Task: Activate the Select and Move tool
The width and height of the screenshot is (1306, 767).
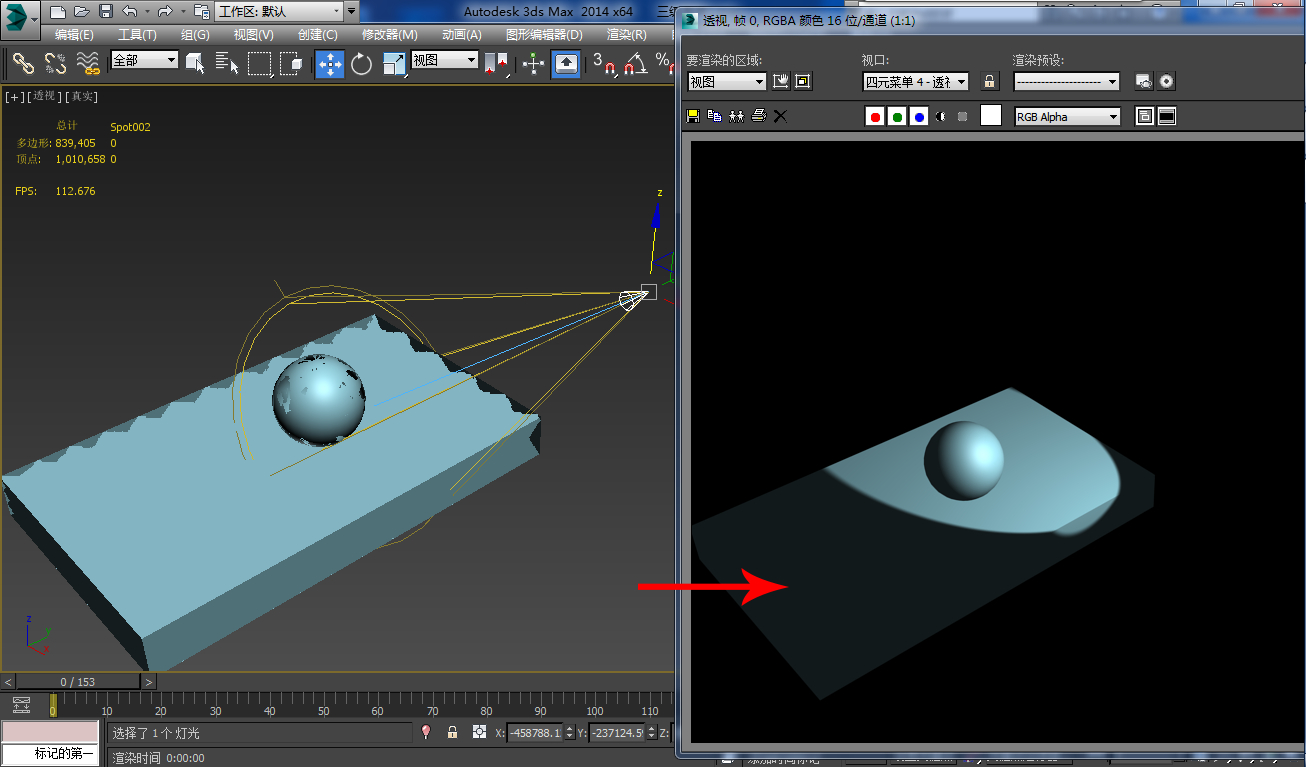Action: (x=330, y=64)
